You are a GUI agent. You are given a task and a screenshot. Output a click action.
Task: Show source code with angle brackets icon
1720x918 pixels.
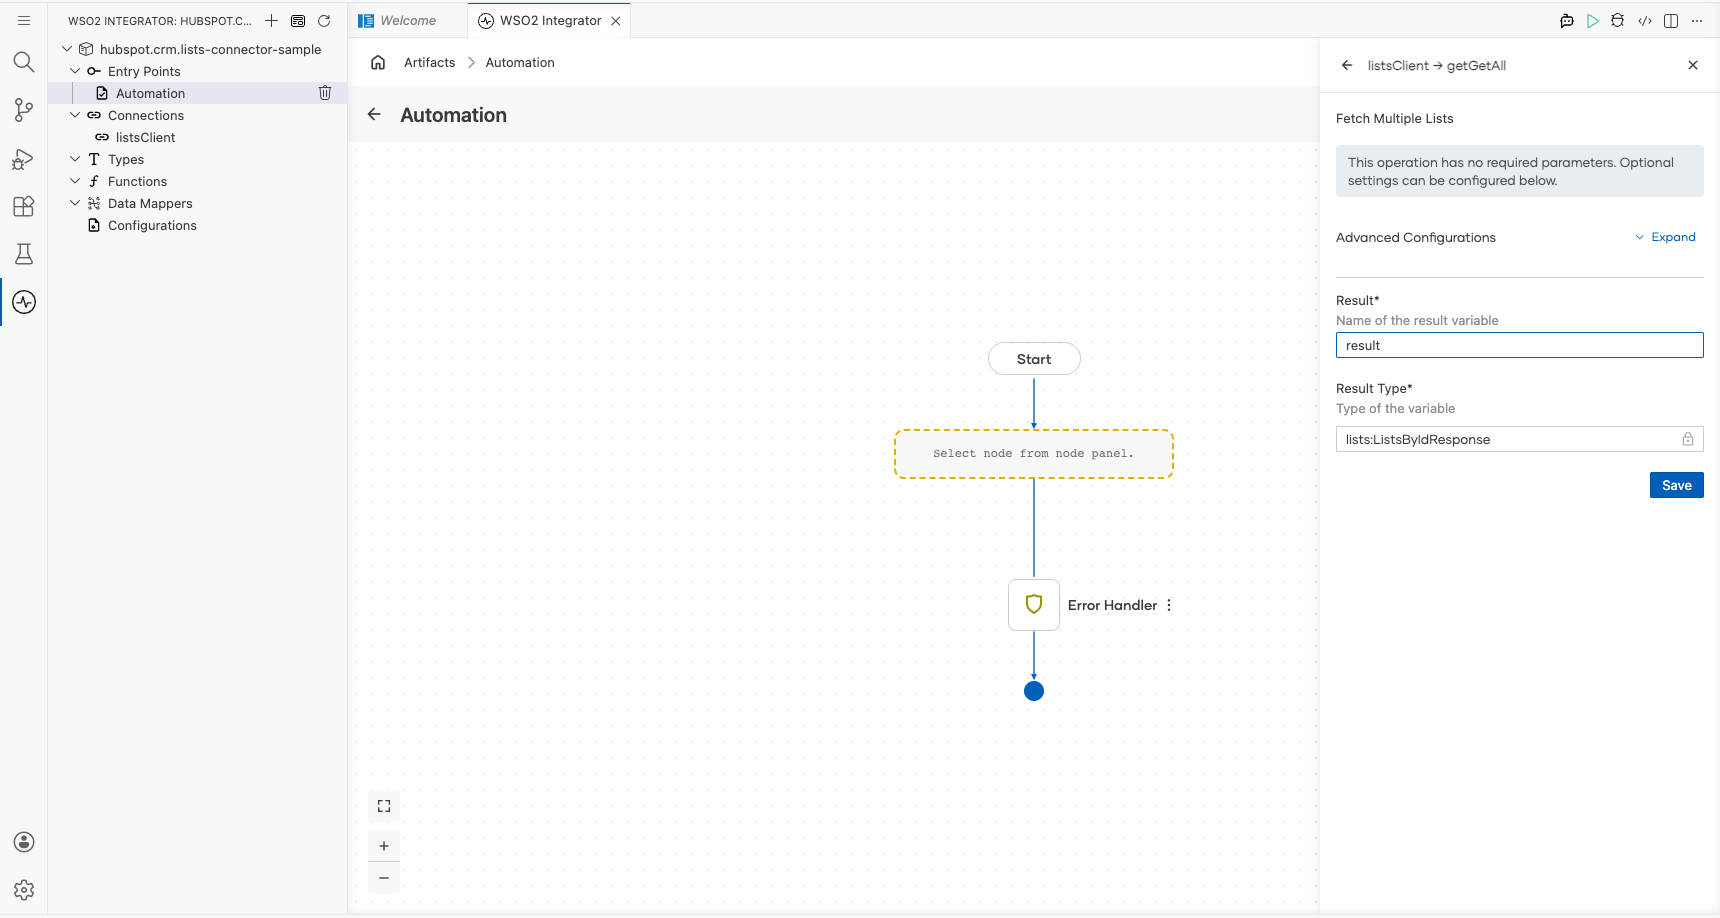pos(1645,20)
